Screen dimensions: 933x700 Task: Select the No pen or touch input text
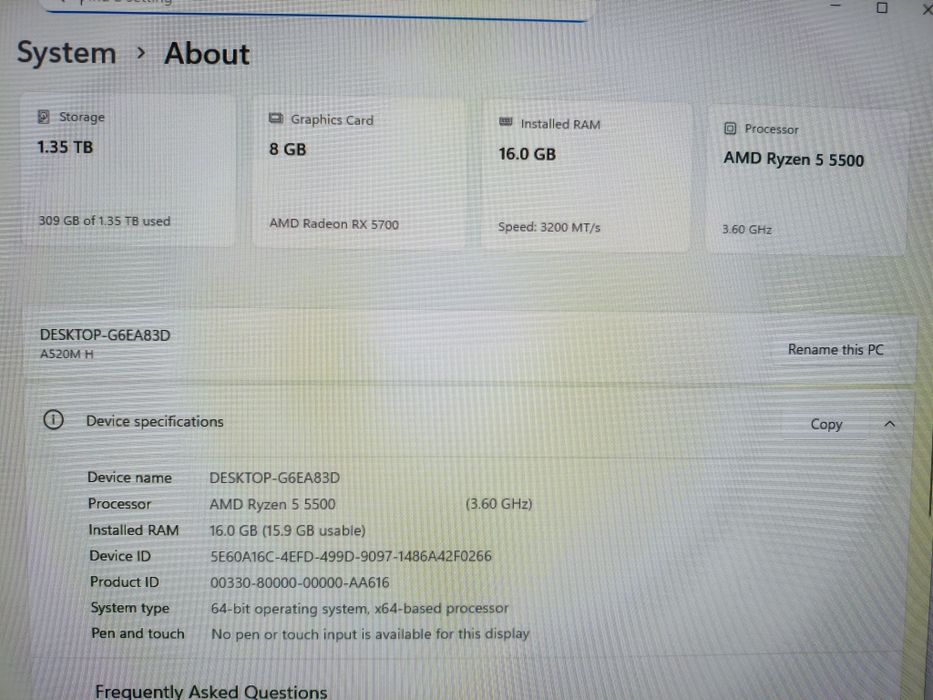[x=370, y=634]
